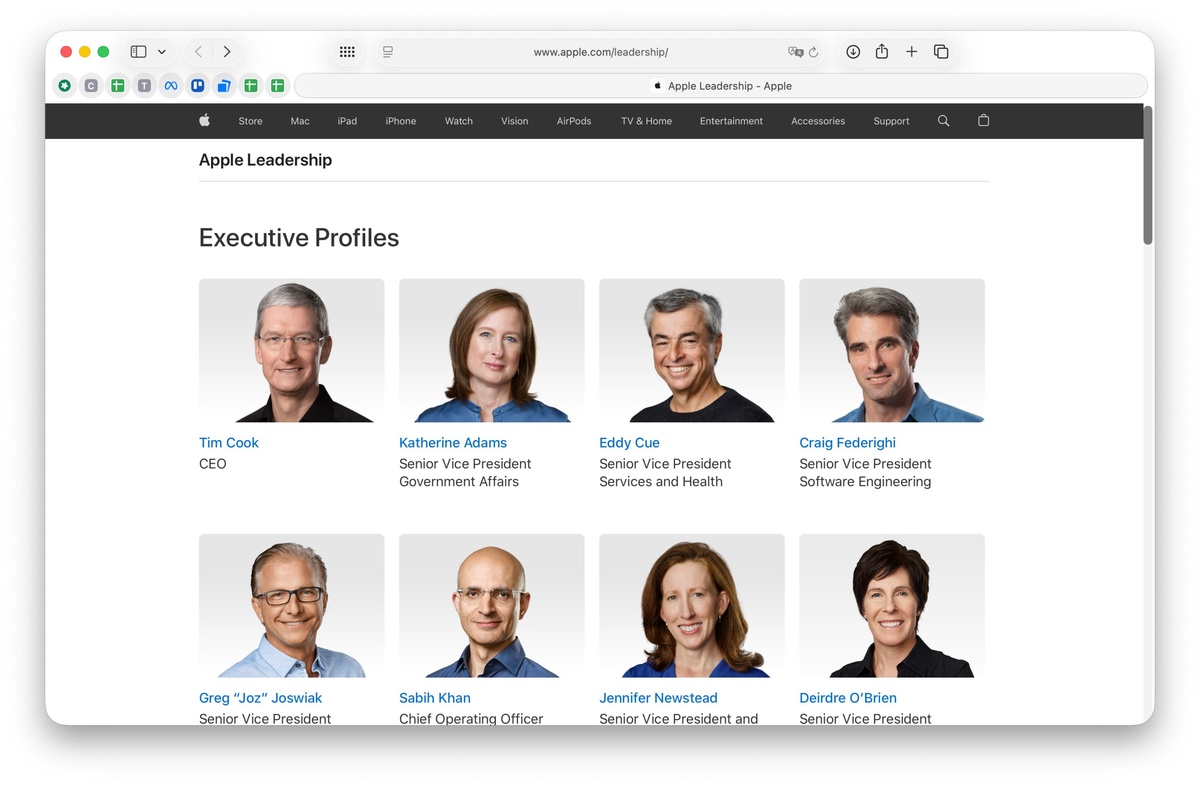Click Sabih Khan's portrait photo
The height and width of the screenshot is (785, 1200).
pos(491,606)
